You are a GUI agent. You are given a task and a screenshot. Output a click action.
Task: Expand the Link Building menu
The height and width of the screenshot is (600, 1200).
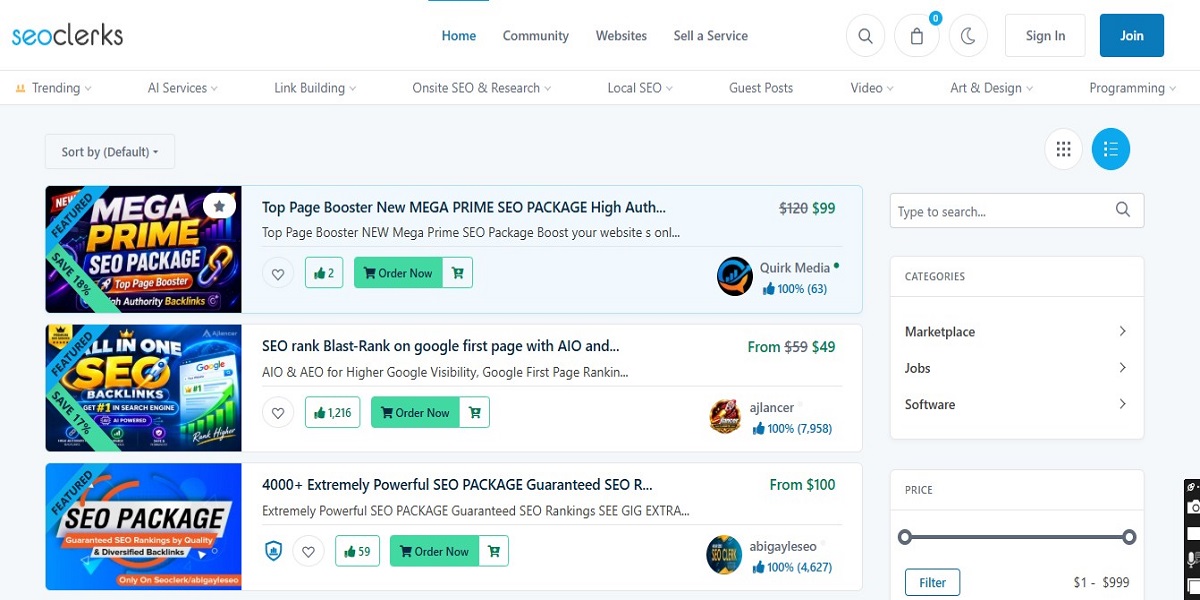point(315,88)
